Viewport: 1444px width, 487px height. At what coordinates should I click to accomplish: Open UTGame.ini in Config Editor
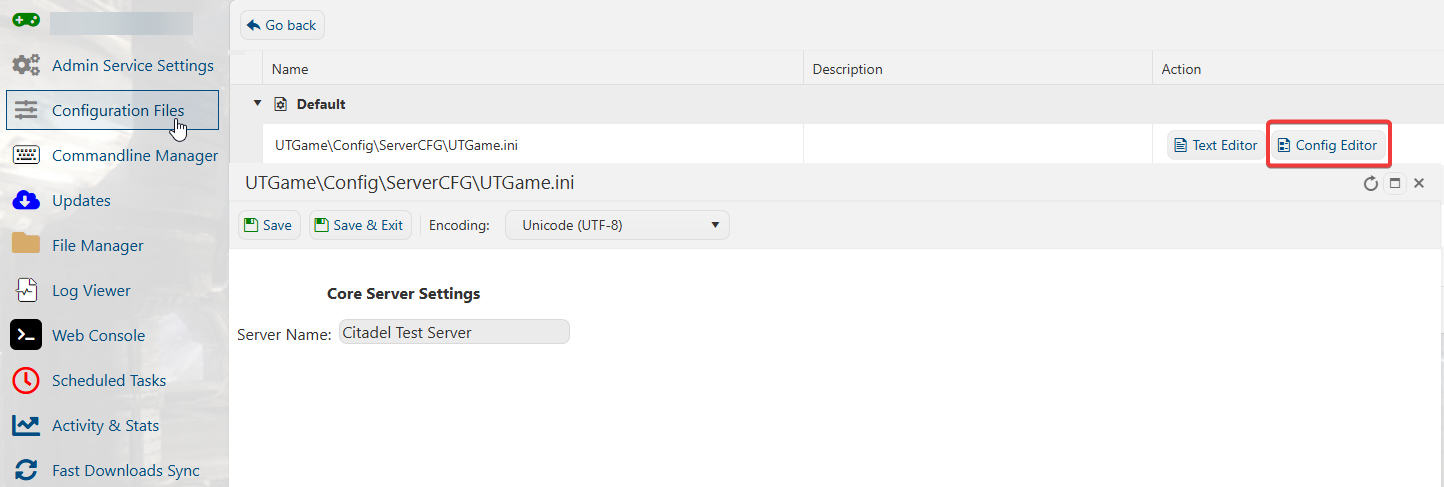[x=1328, y=145]
